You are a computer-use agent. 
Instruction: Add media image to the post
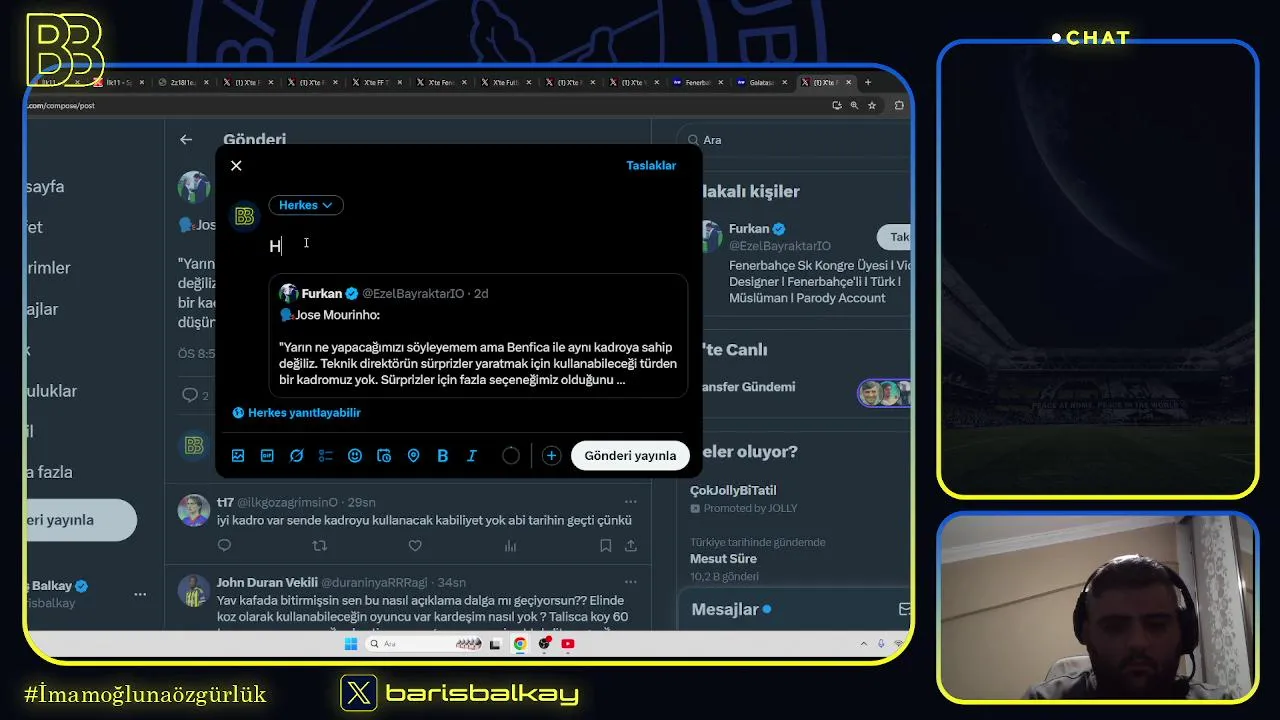(238, 456)
